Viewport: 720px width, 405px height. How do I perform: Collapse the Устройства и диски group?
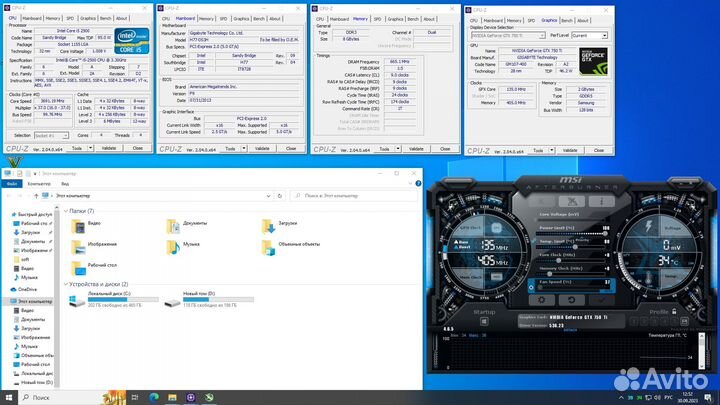[66, 284]
